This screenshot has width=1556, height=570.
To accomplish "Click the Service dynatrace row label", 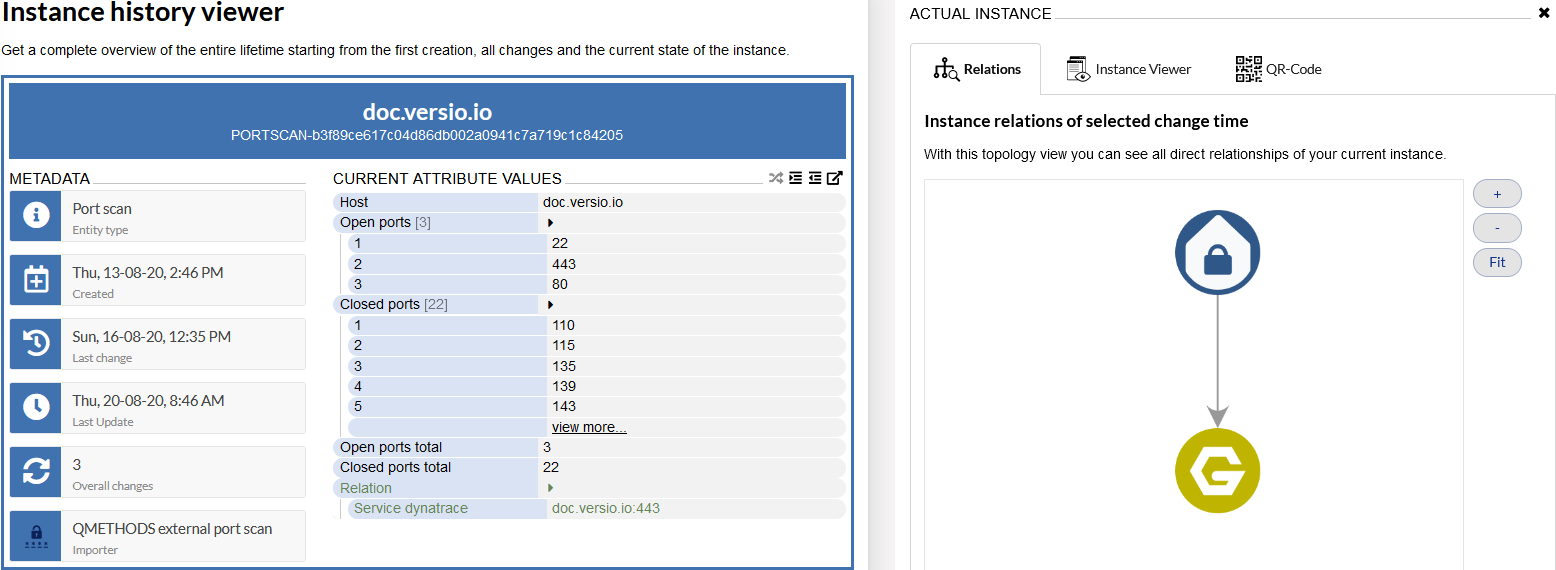I will pos(411,509).
